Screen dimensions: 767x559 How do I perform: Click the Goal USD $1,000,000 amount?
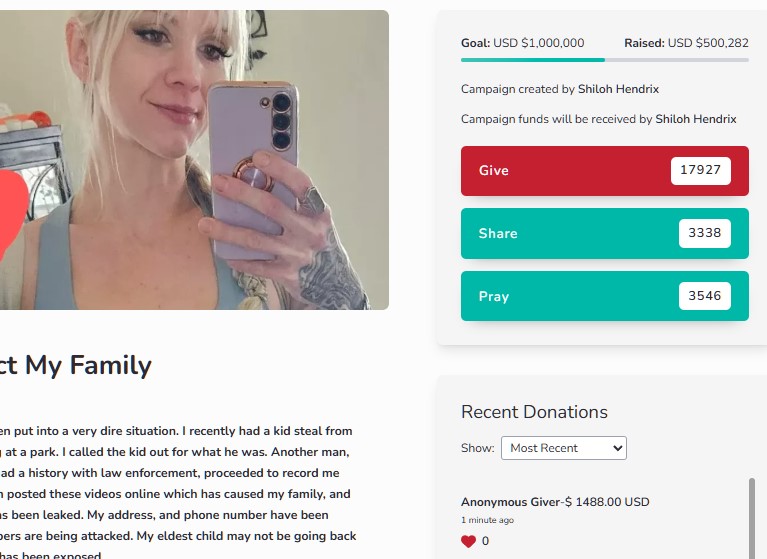pos(522,43)
